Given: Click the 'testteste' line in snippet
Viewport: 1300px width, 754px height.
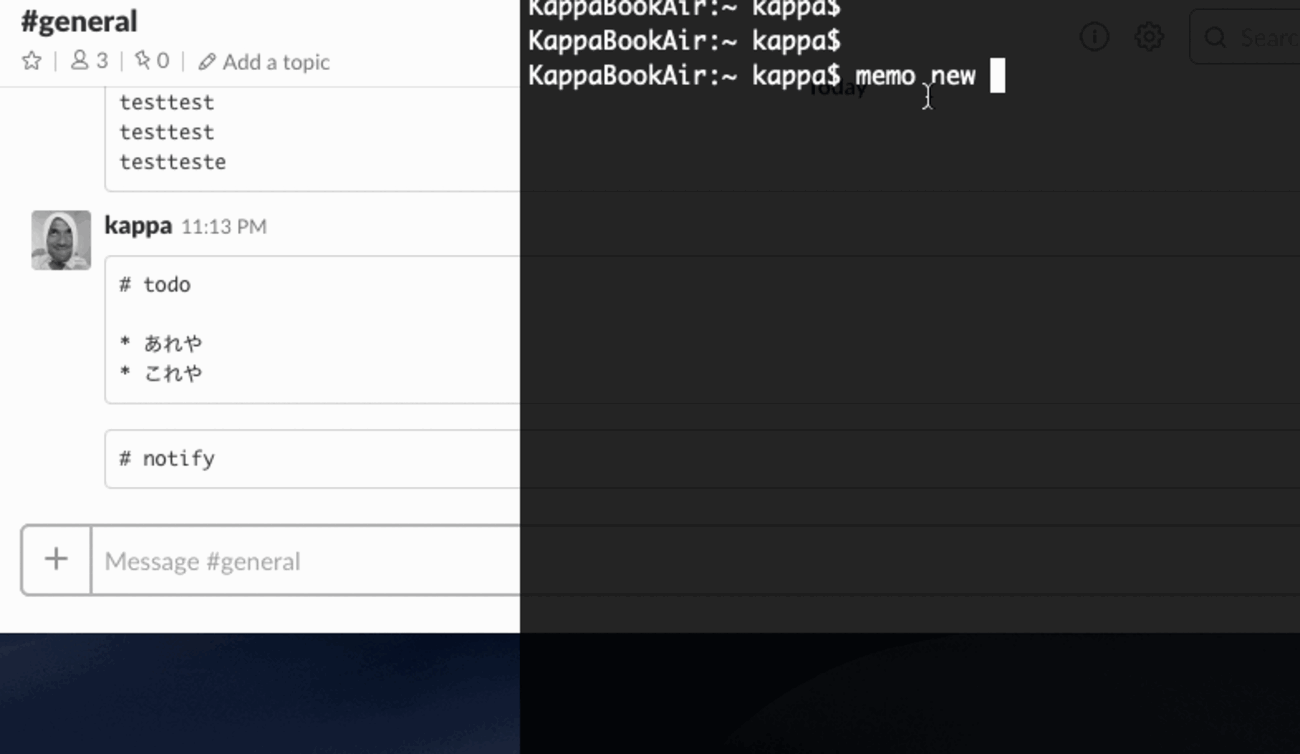Looking at the screenshot, I should click(x=173, y=162).
